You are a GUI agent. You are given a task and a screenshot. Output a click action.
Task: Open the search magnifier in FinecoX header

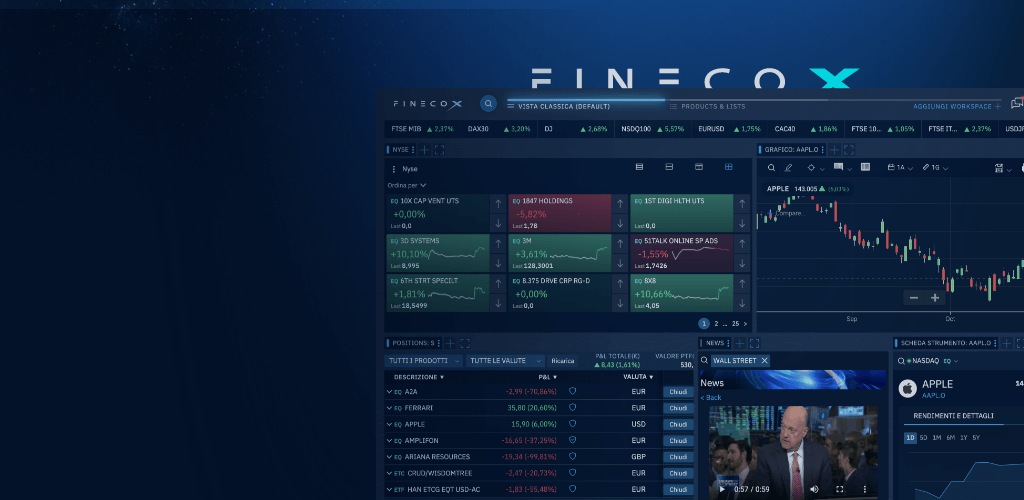point(488,104)
